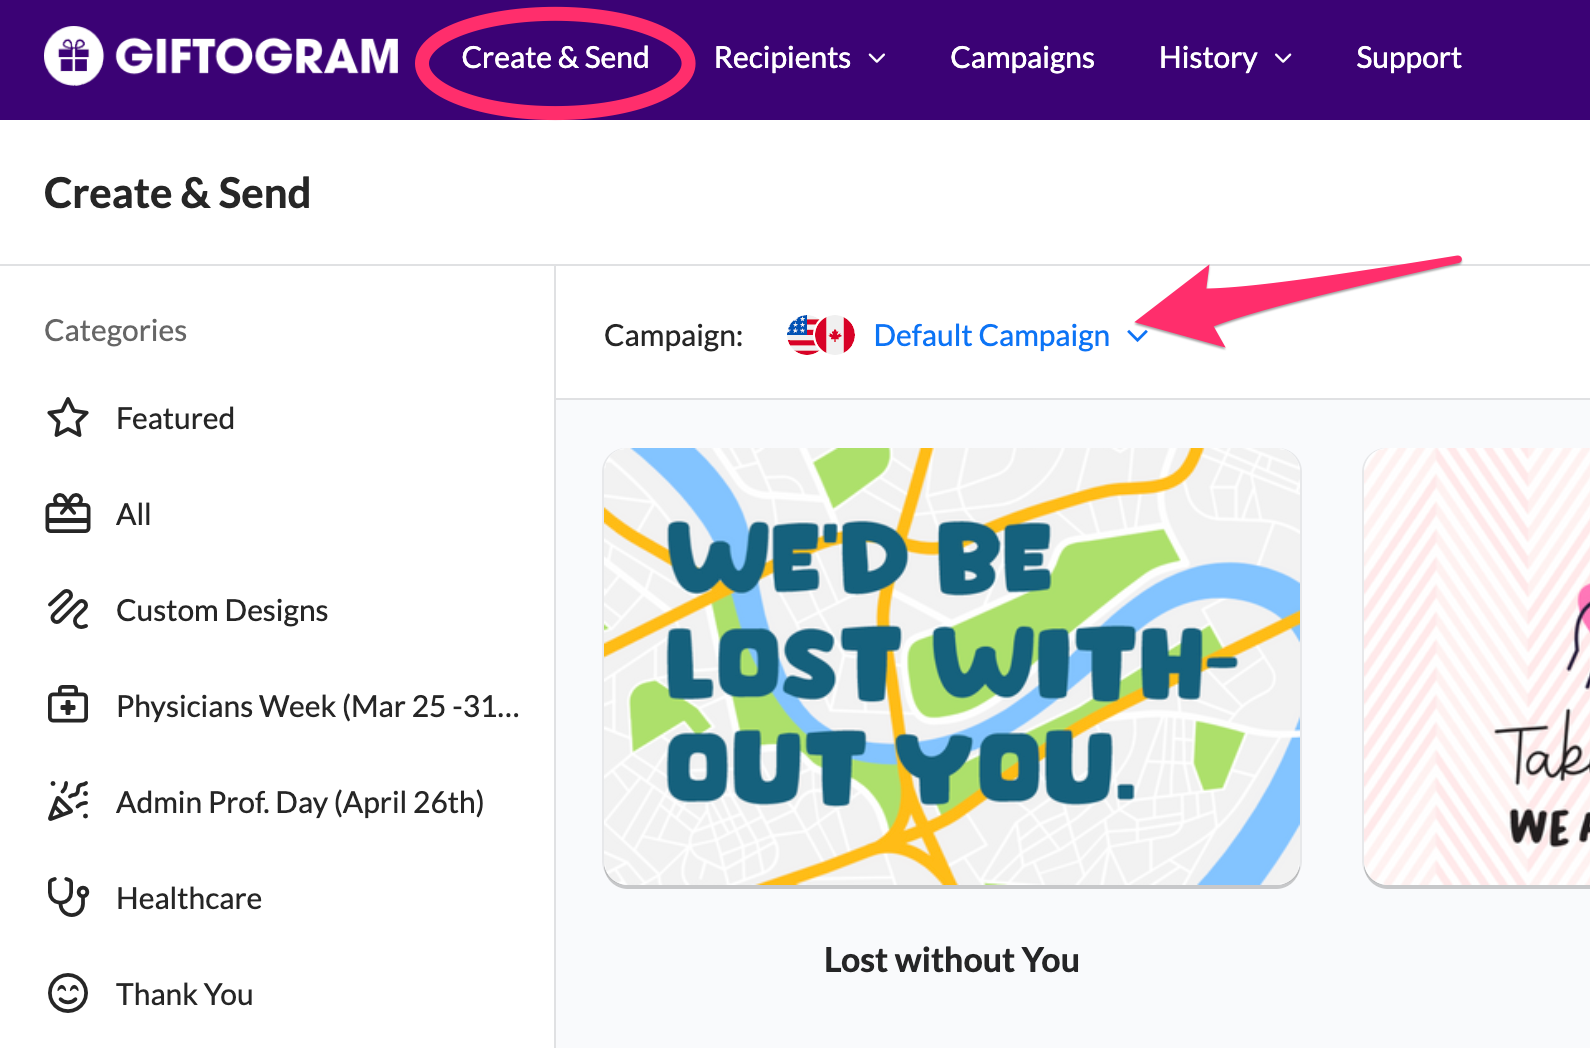Choose the Lost without You card design

951,667
